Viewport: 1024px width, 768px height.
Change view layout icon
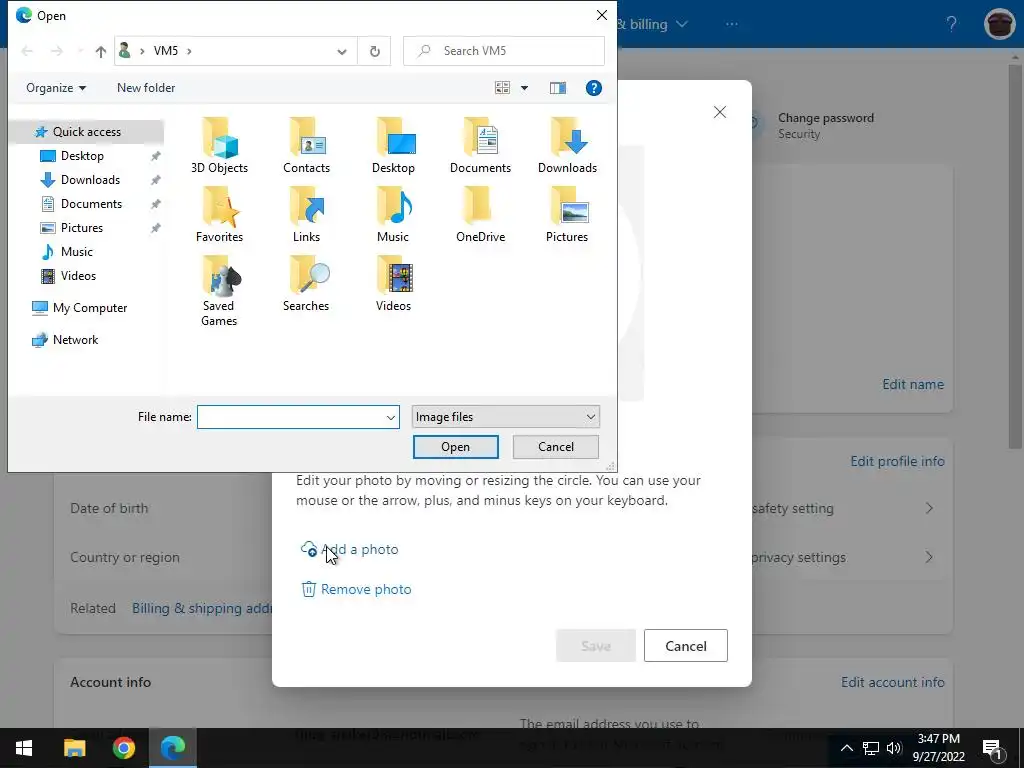coord(502,88)
